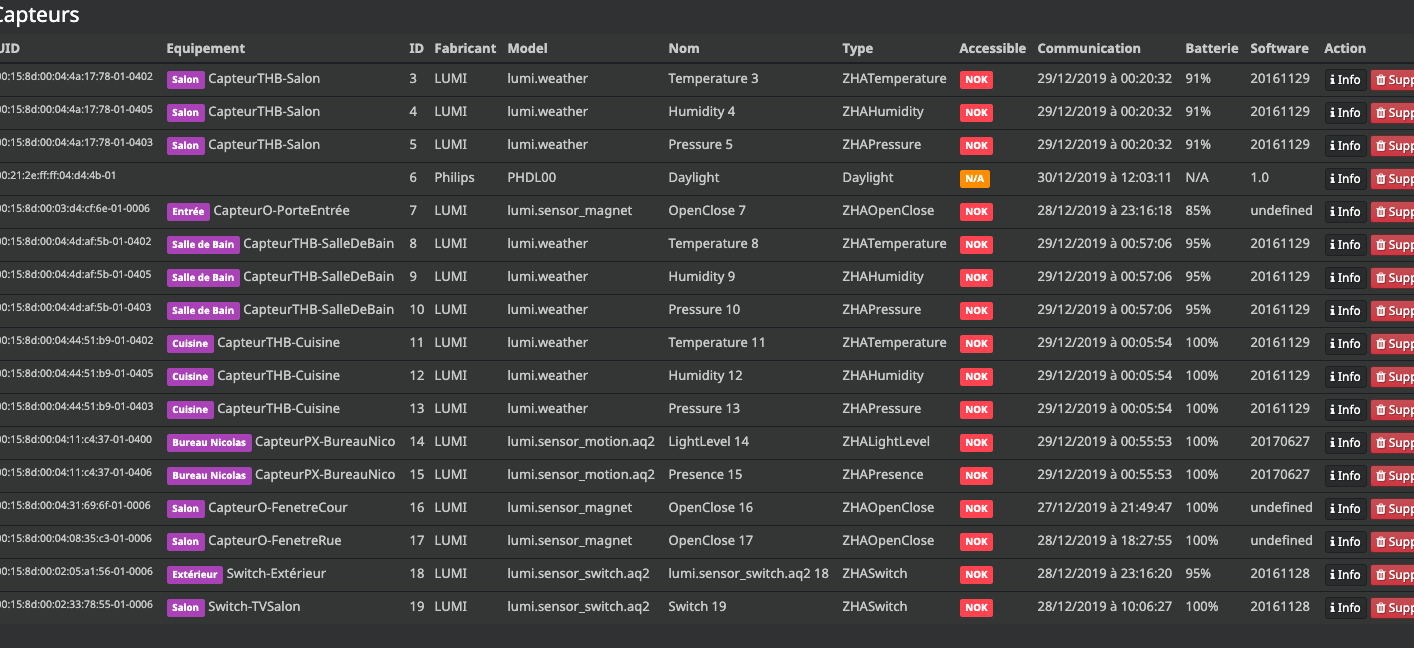Click the Extérieur room tag

pos(195,575)
